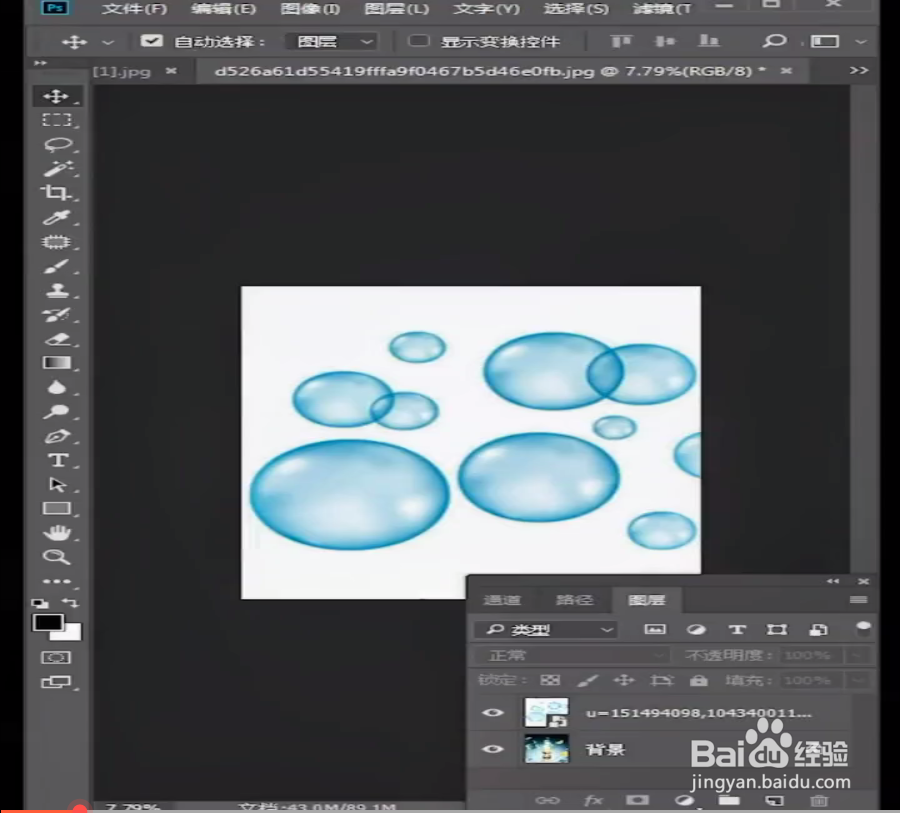The height and width of the screenshot is (813, 900).
Task: Toggle lock image pixels brush icon
Action: 587,680
